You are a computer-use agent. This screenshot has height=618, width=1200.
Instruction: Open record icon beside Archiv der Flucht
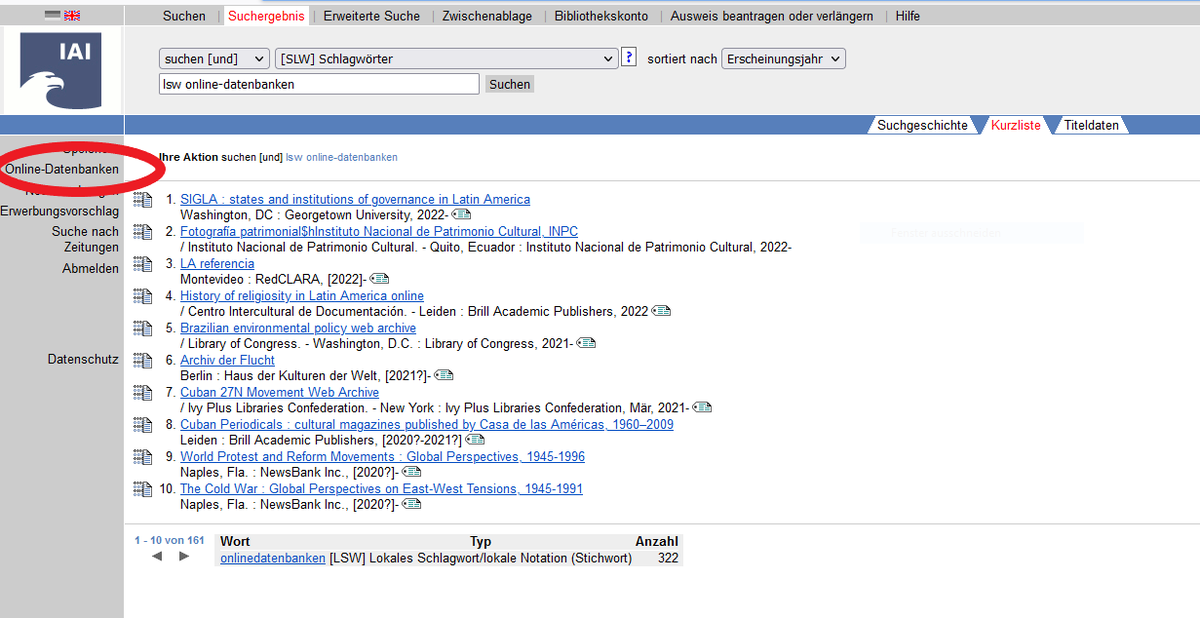142,360
